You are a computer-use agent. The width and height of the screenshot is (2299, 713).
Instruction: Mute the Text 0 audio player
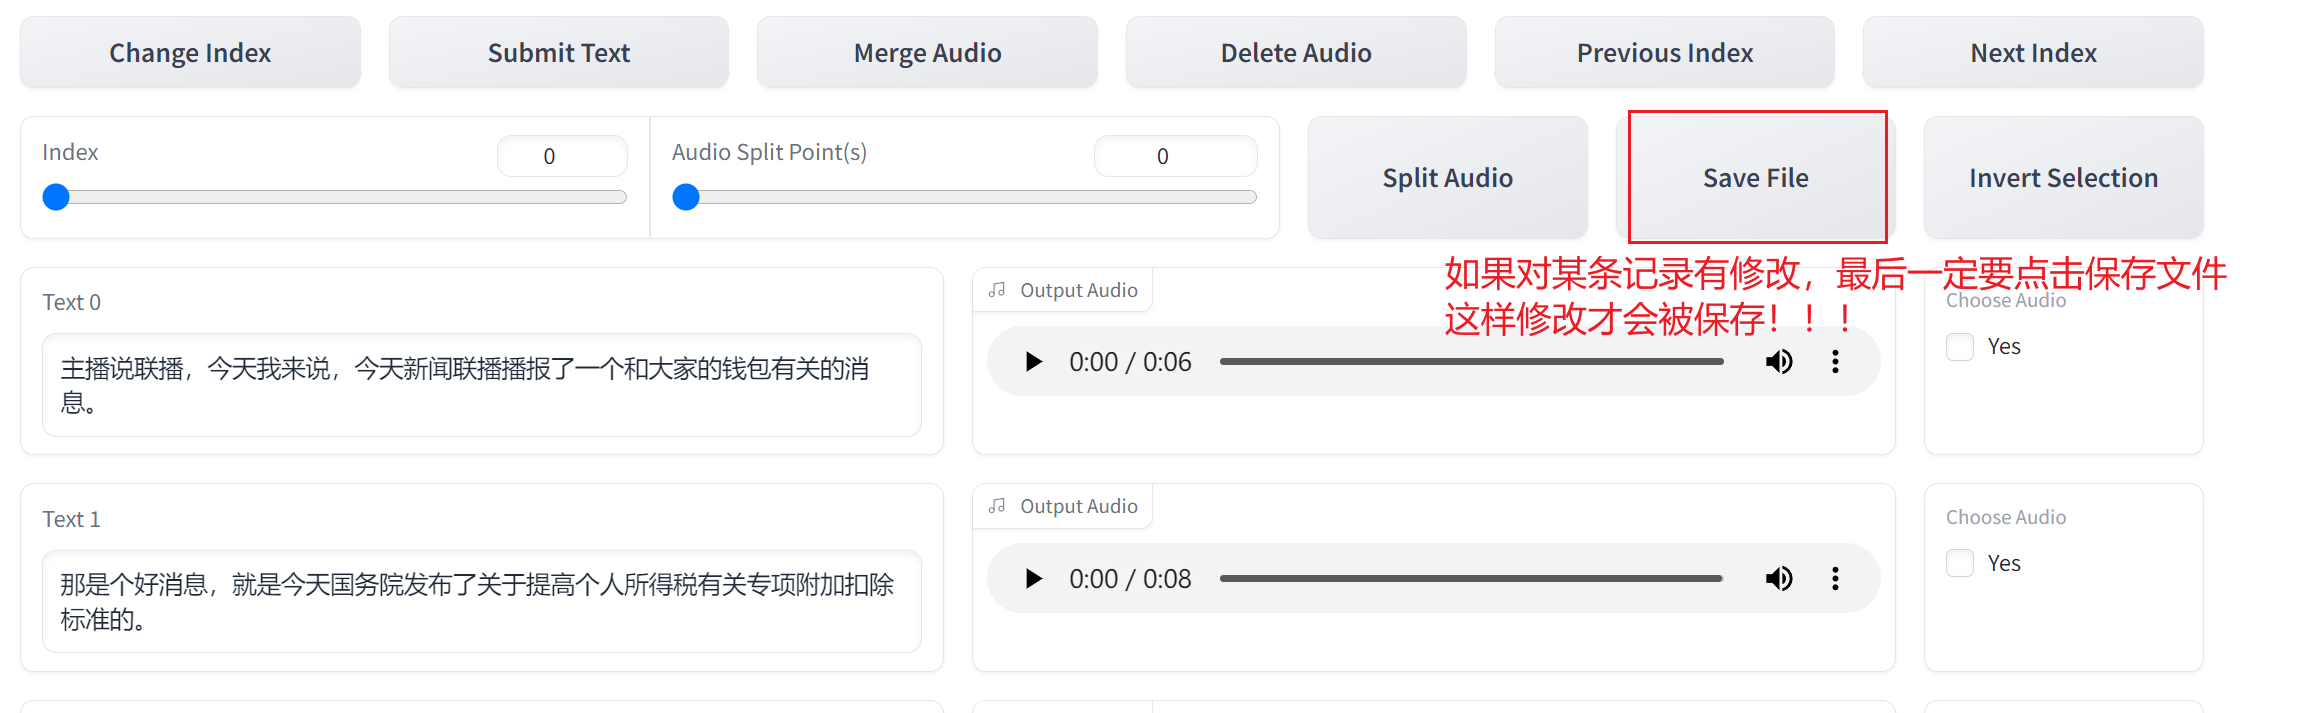coord(1779,361)
